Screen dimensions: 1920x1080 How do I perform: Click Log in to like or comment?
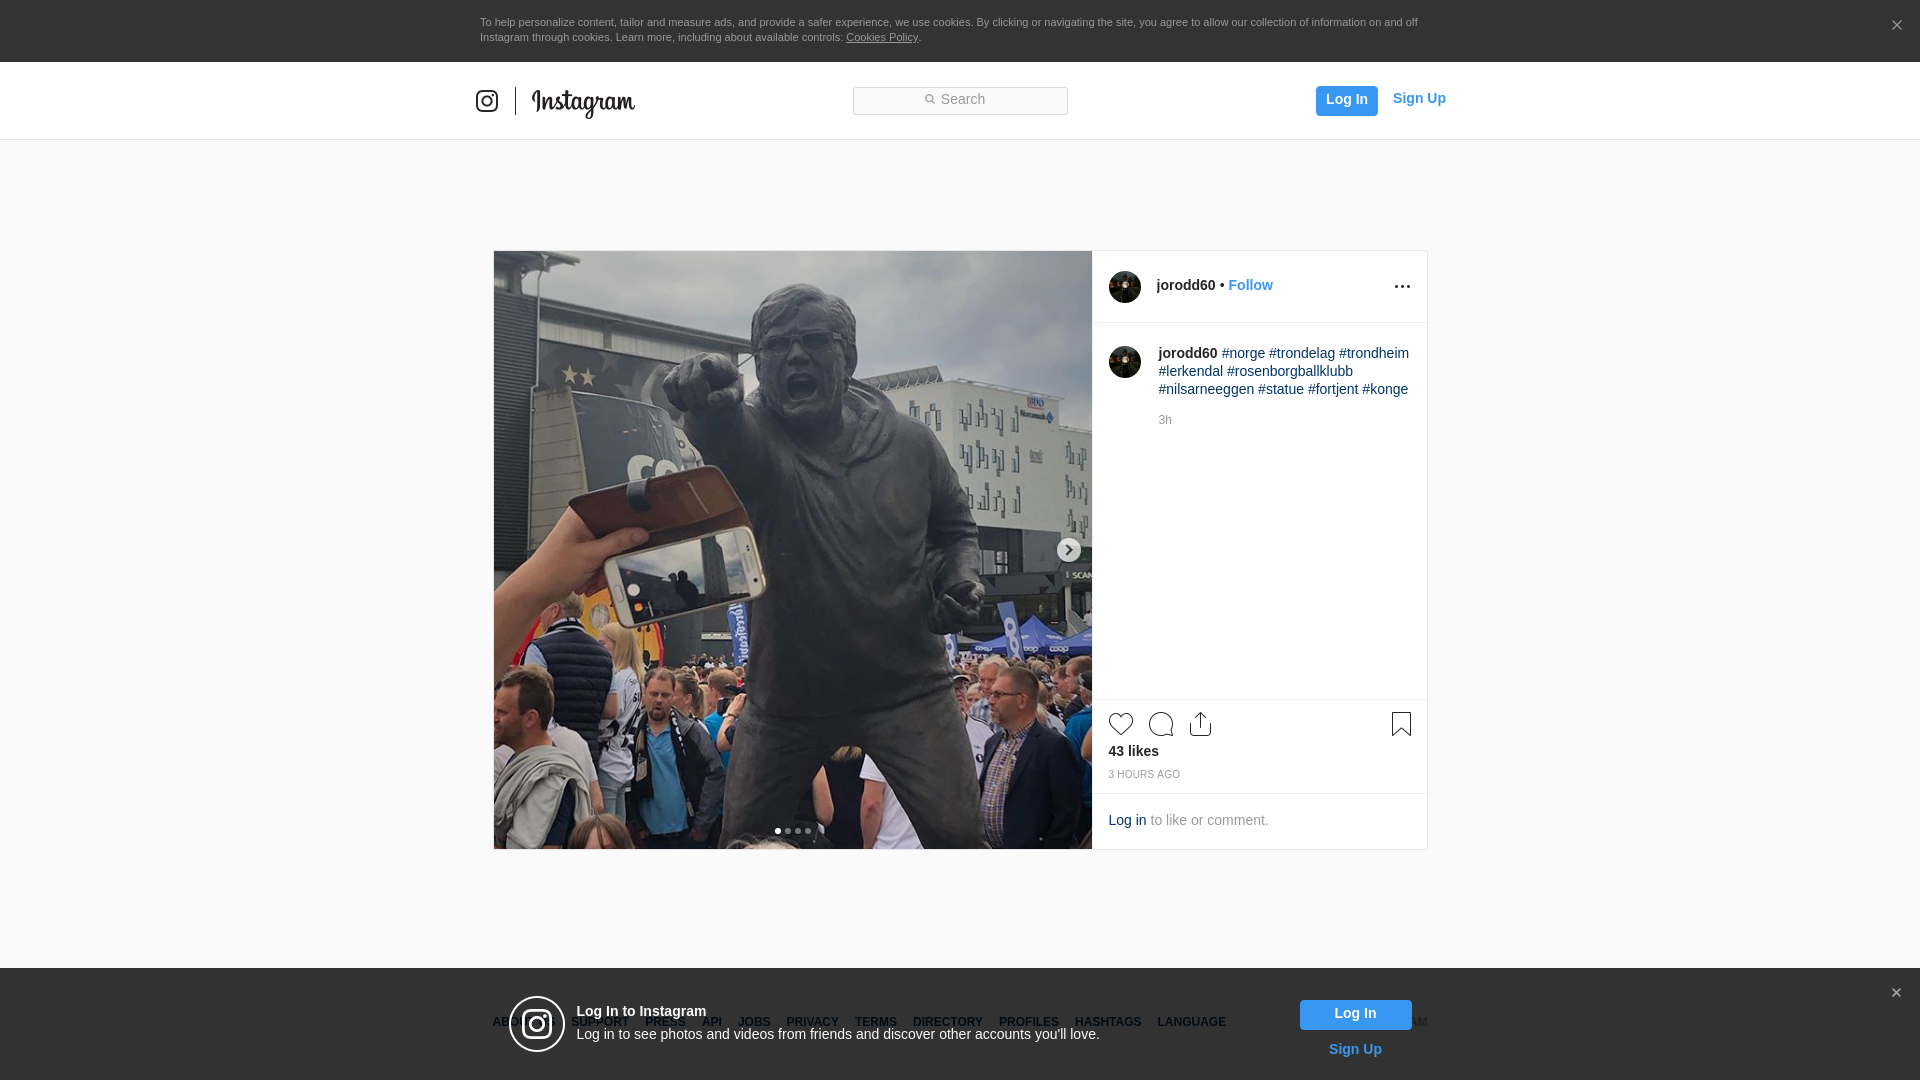[x=1127, y=820]
